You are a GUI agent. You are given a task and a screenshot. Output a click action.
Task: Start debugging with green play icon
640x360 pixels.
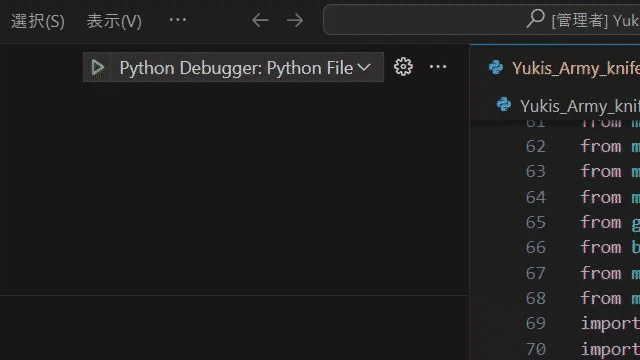(97, 67)
